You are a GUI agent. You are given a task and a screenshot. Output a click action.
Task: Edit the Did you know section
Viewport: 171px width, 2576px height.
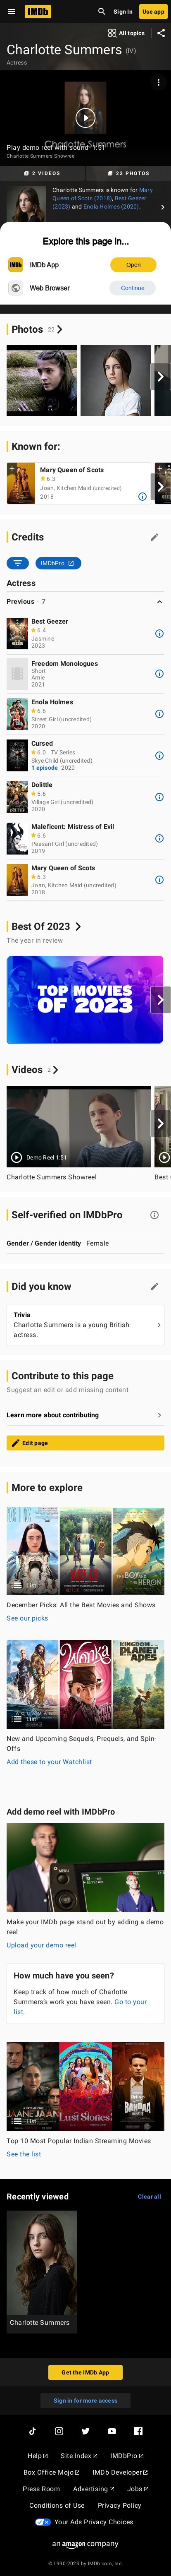154,1287
